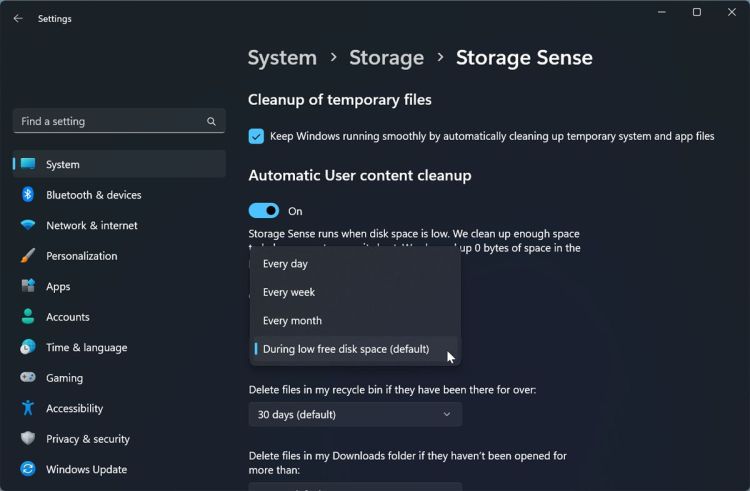
Task: Choose the "Every week" option
Action: pos(289,292)
